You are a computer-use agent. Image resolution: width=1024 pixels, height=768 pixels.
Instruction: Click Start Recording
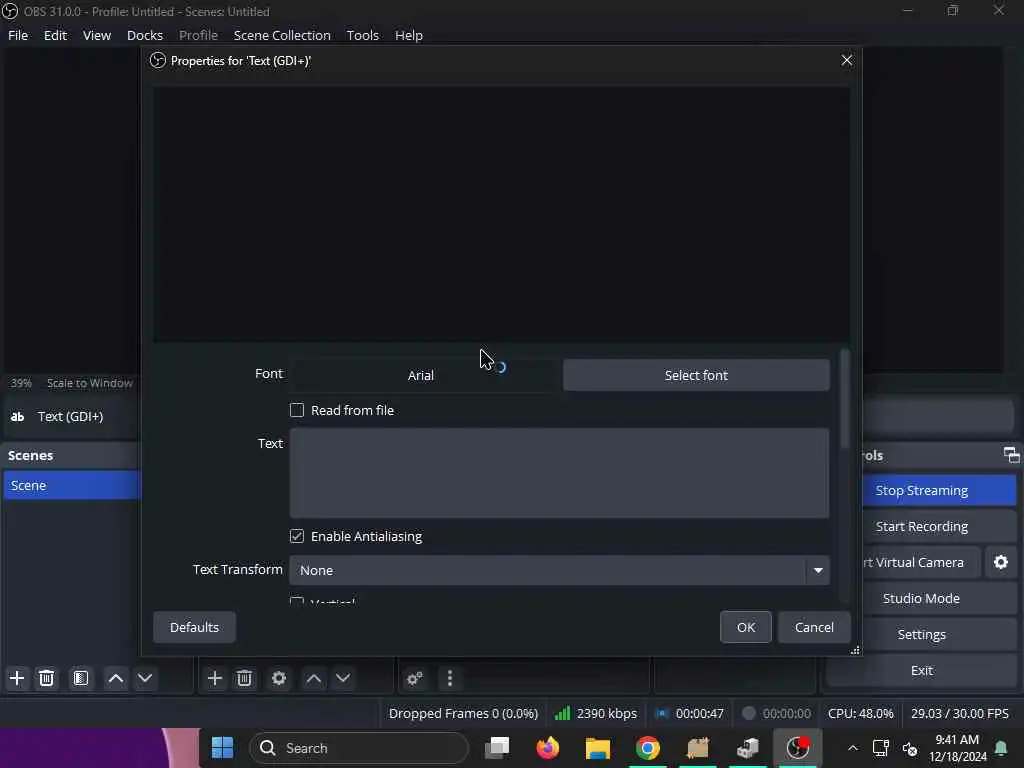[x=939, y=526]
